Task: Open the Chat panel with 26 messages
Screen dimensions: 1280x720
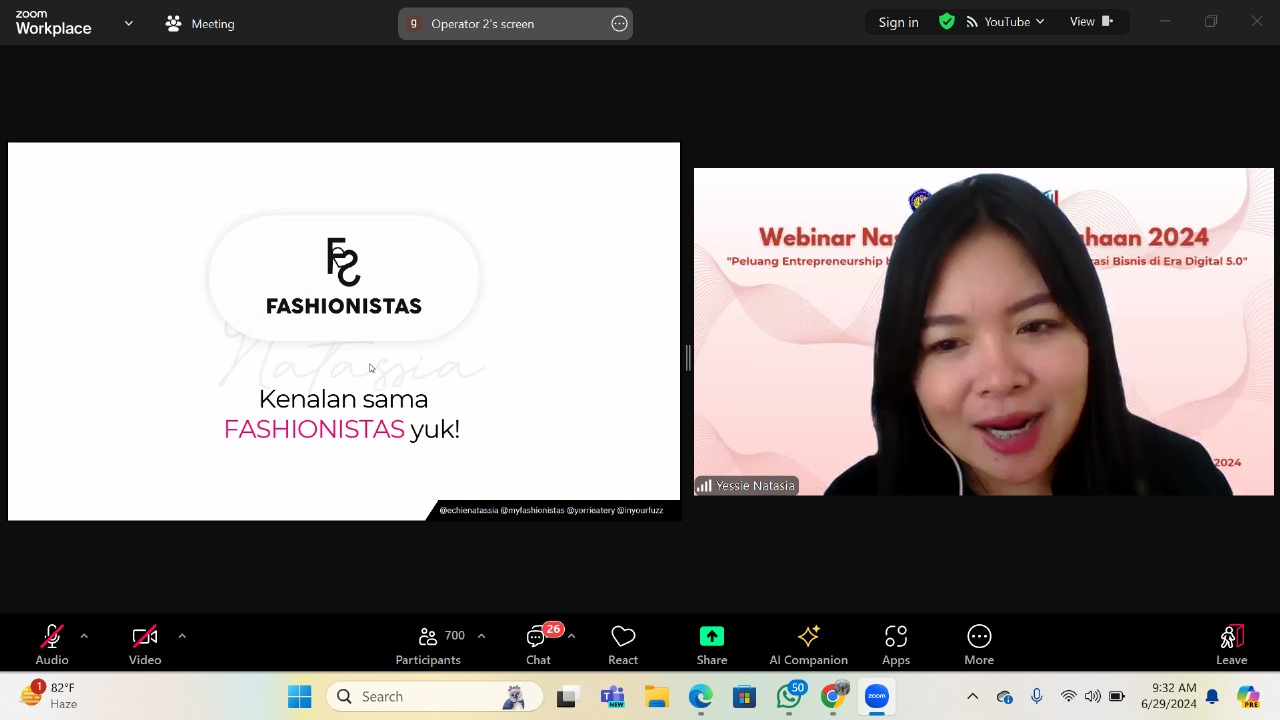Action: point(538,645)
